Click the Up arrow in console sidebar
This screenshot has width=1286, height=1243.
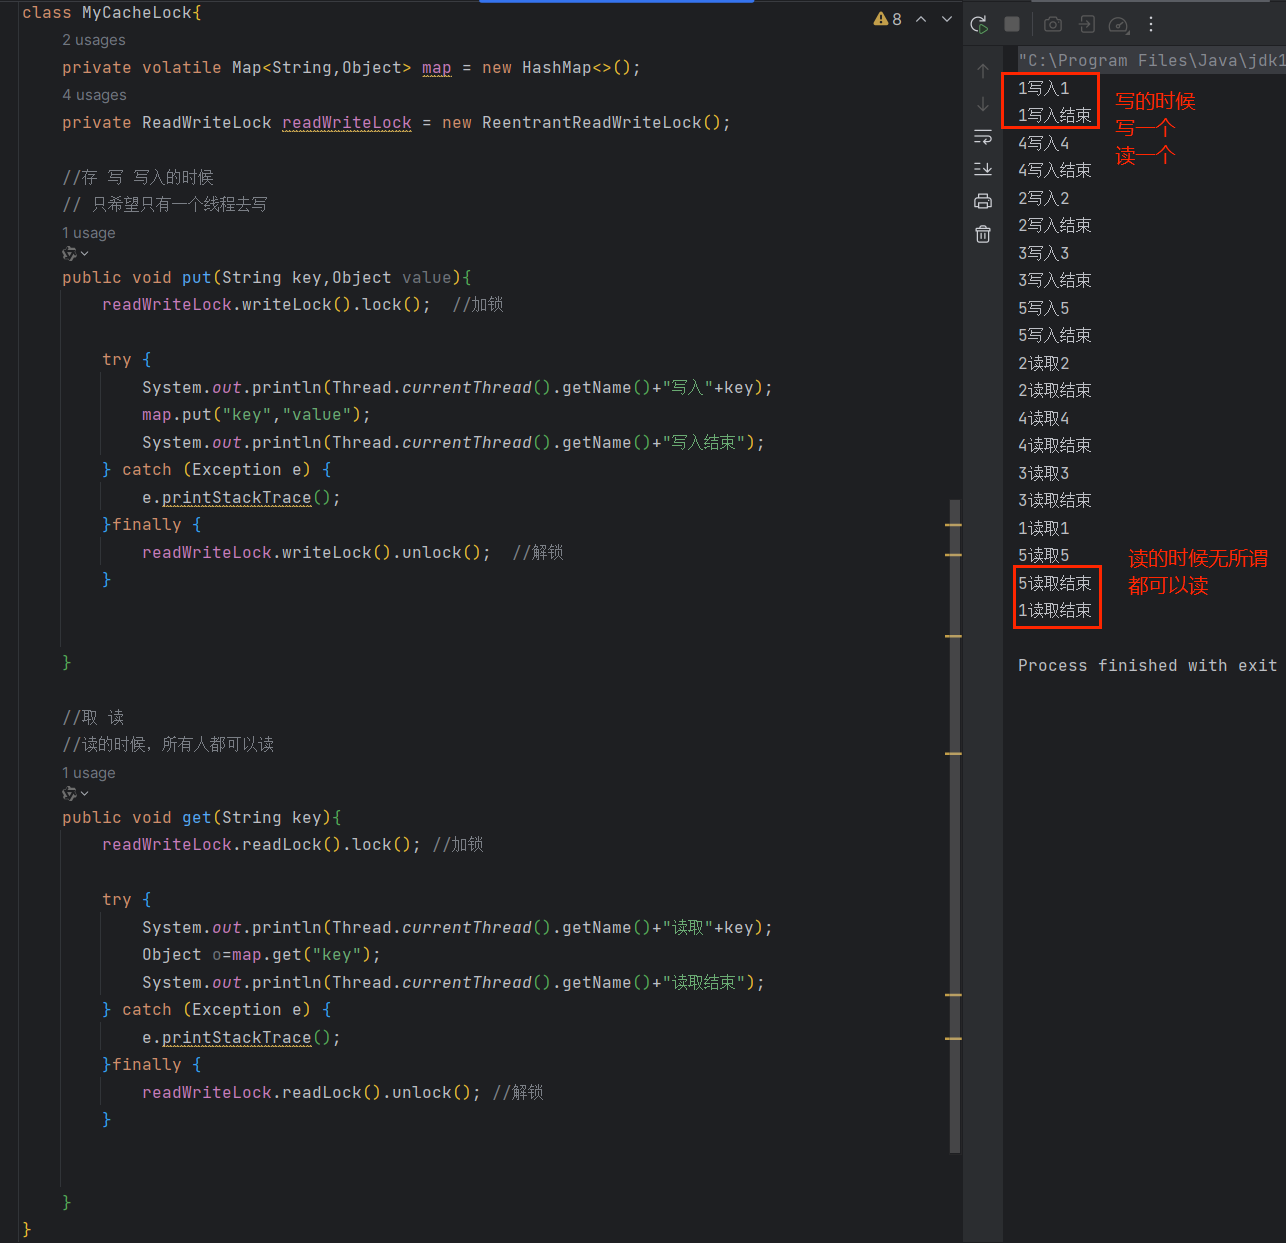pyautogui.click(x=983, y=71)
